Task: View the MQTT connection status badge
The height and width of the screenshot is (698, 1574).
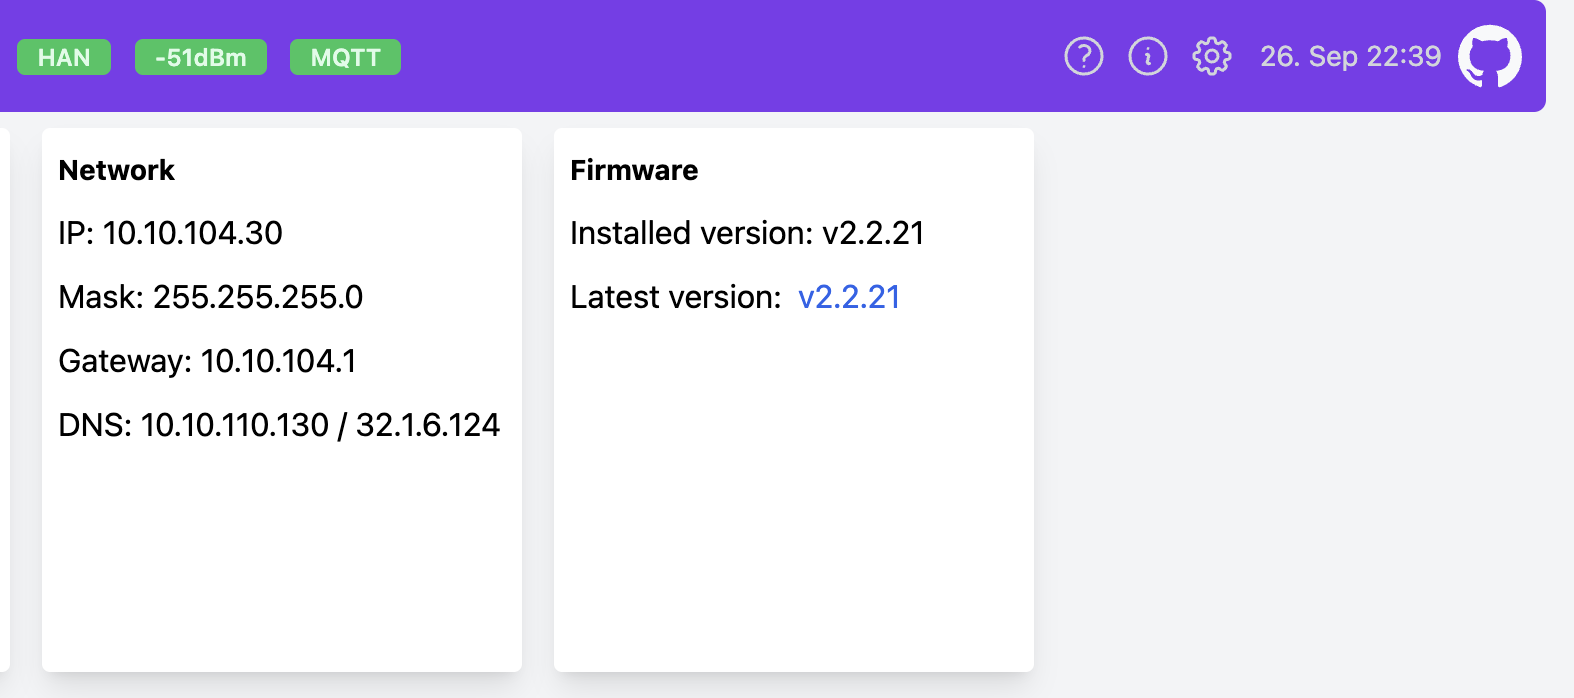Action: click(x=344, y=57)
